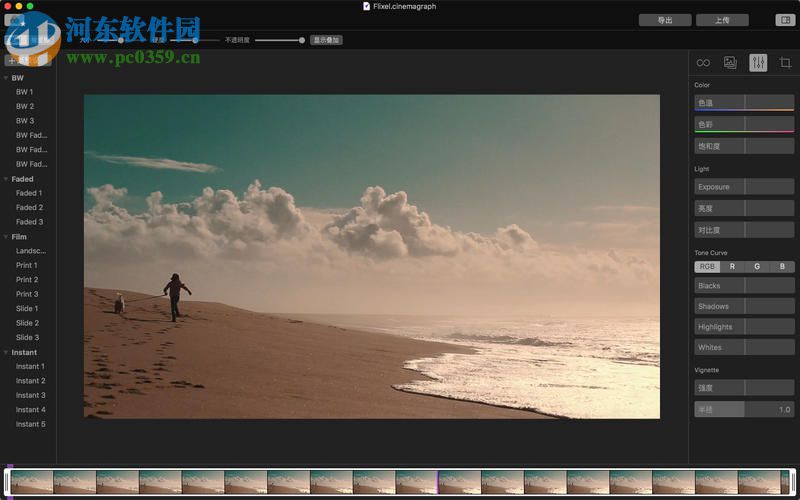Click the Flixel.cinemagraph document icon in title
The height and width of the screenshot is (500, 800).
tap(366, 6)
